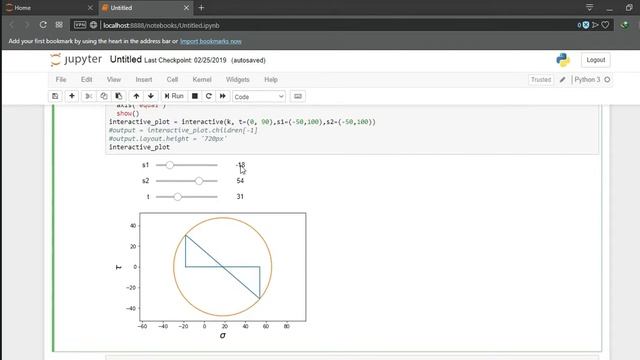Click the interactive_plot code line in cell
This screenshot has width=640, height=360.
(139, 147)
